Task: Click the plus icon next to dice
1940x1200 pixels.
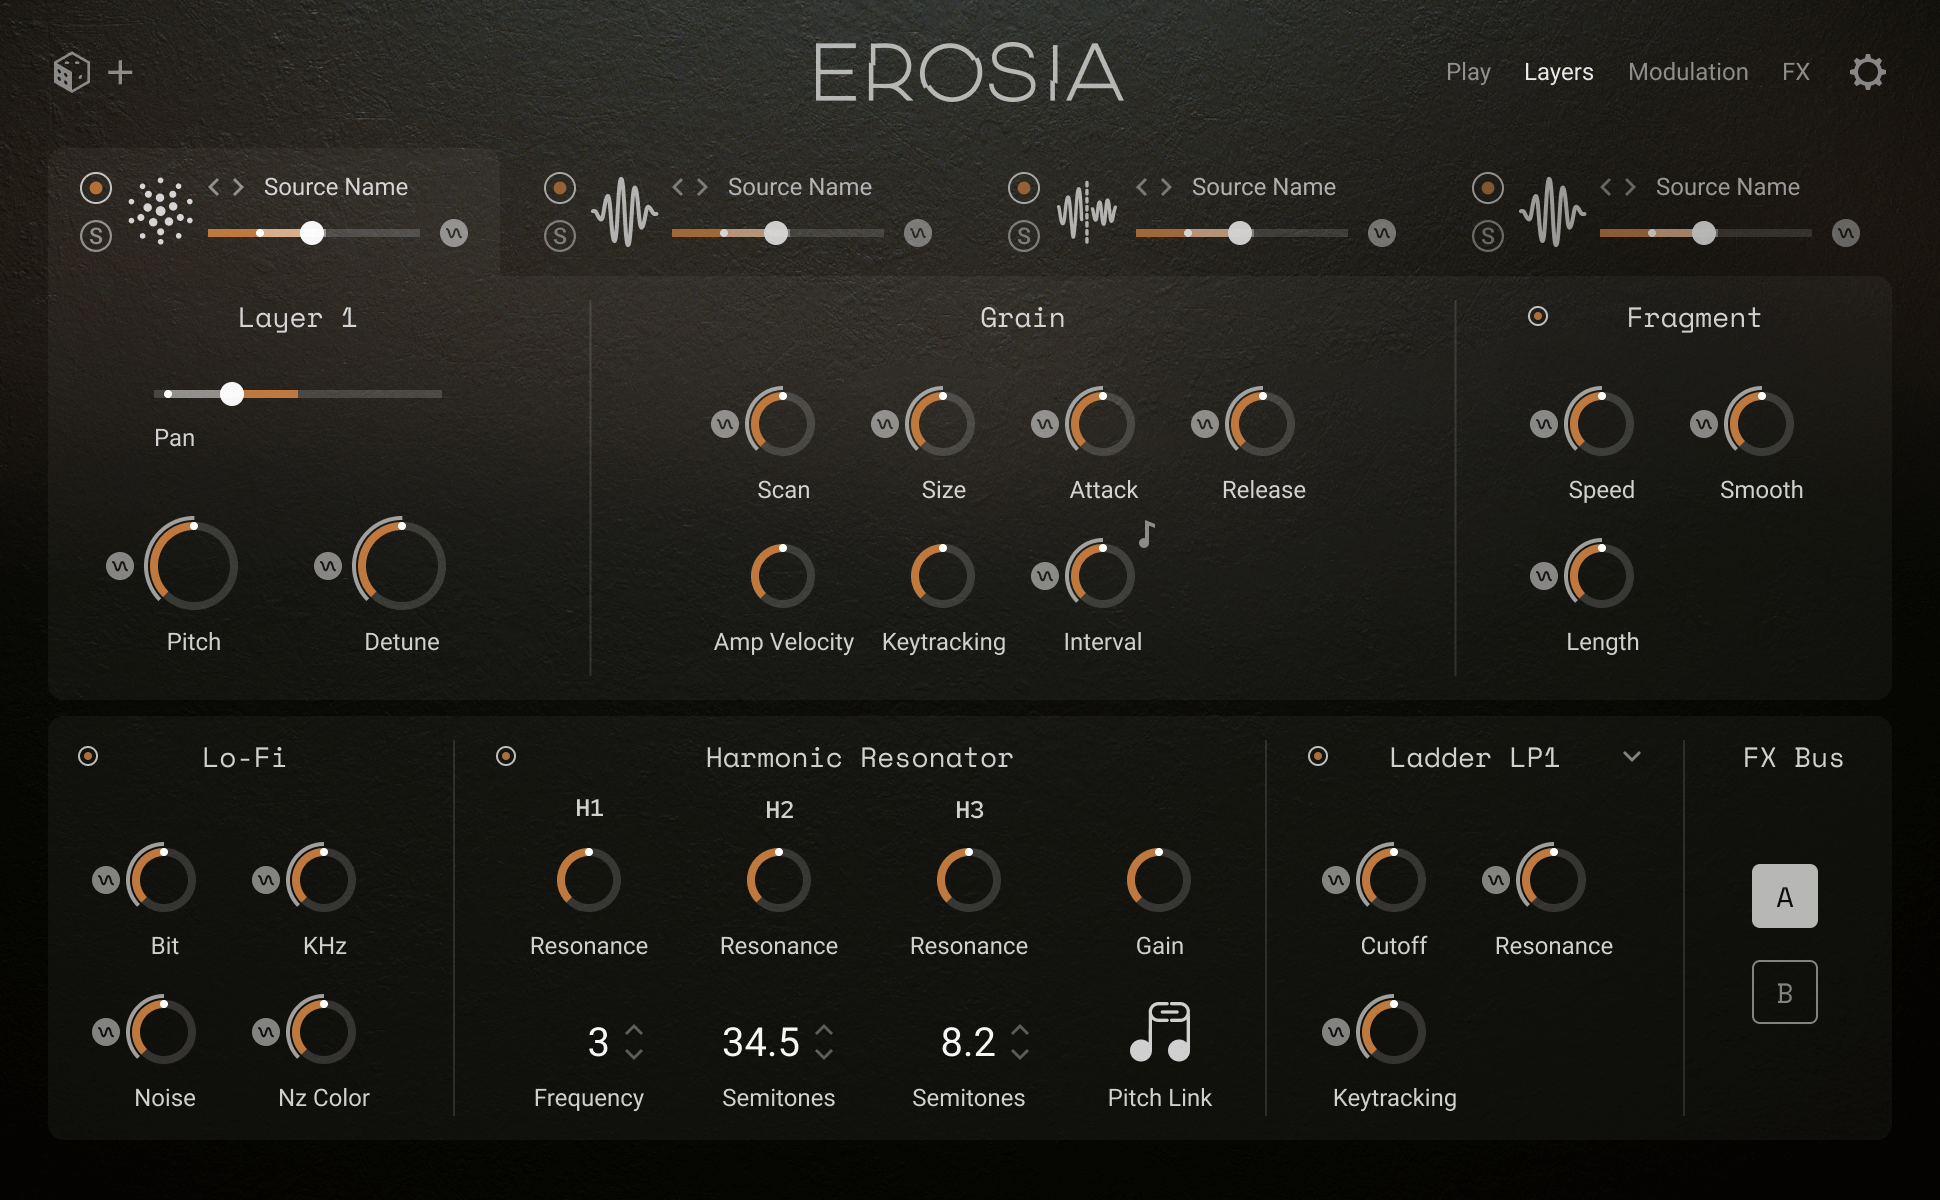Action: coord(120,72)
